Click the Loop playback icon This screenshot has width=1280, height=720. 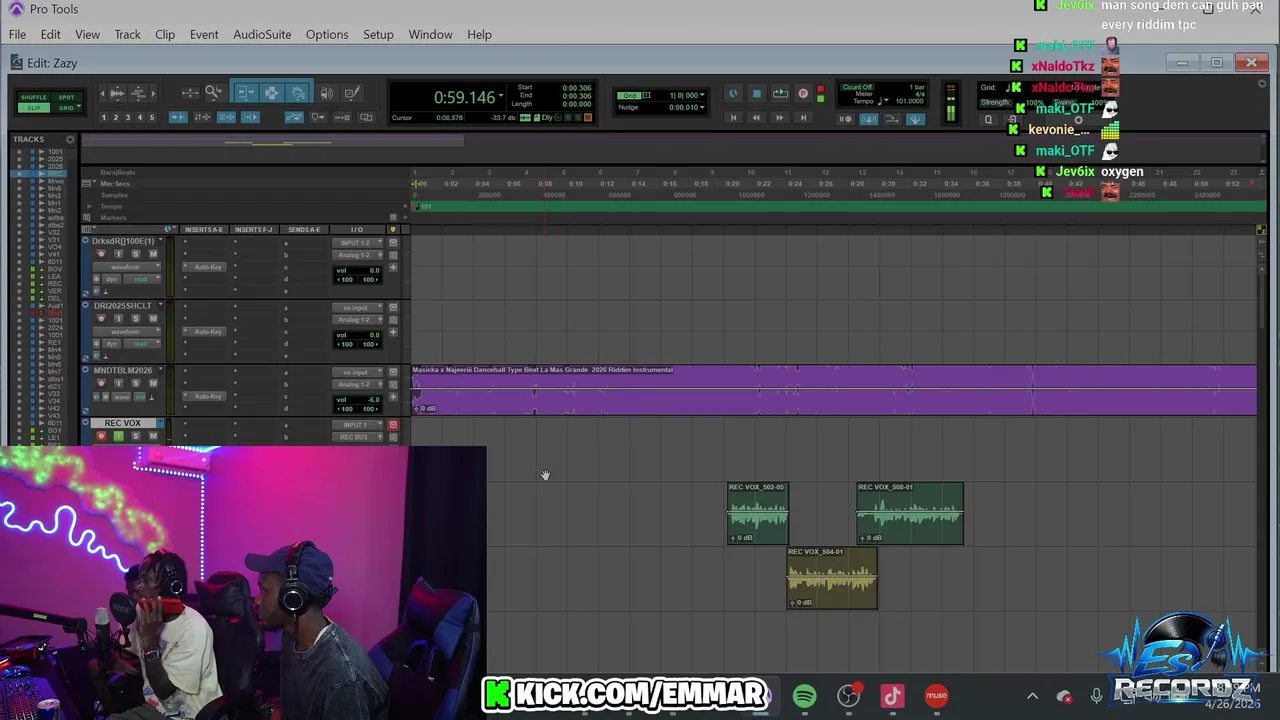(780, 93)
